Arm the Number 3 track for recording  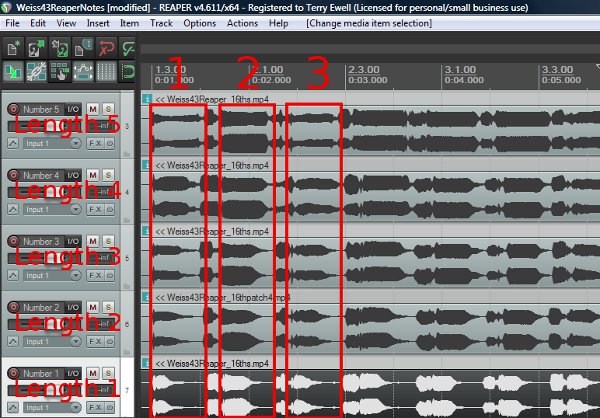13,241
